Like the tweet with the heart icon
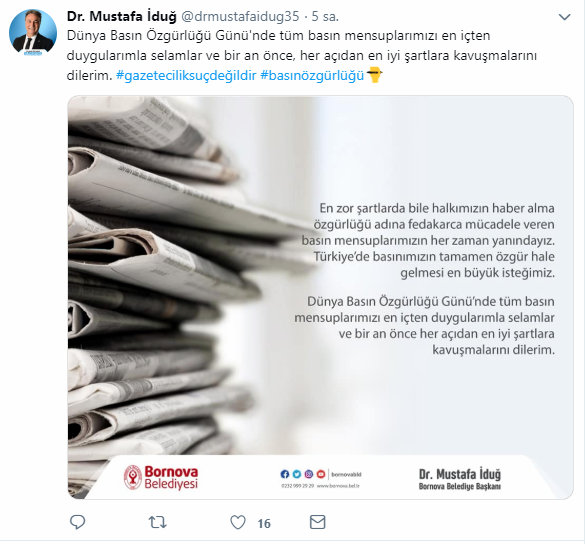This screenshot has width=585, height=544. point(238,522)
